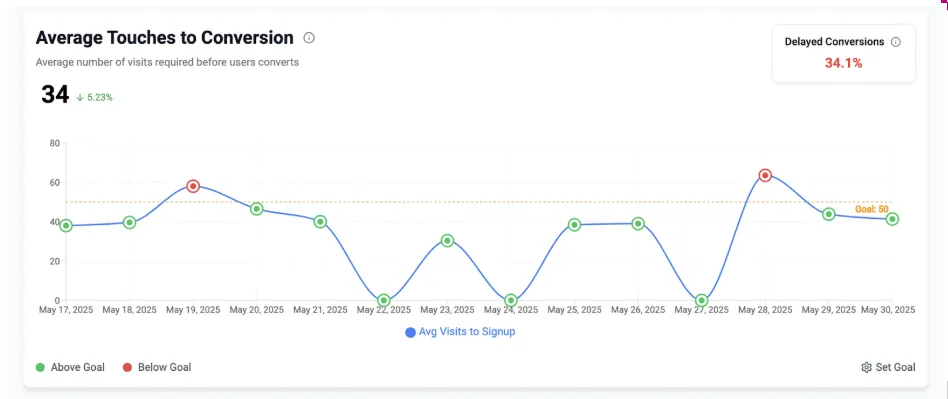This screenshot has height=399, width=948.
Task: Click the info icon next to Delayed Conversions
Action: tap(896, 42)
